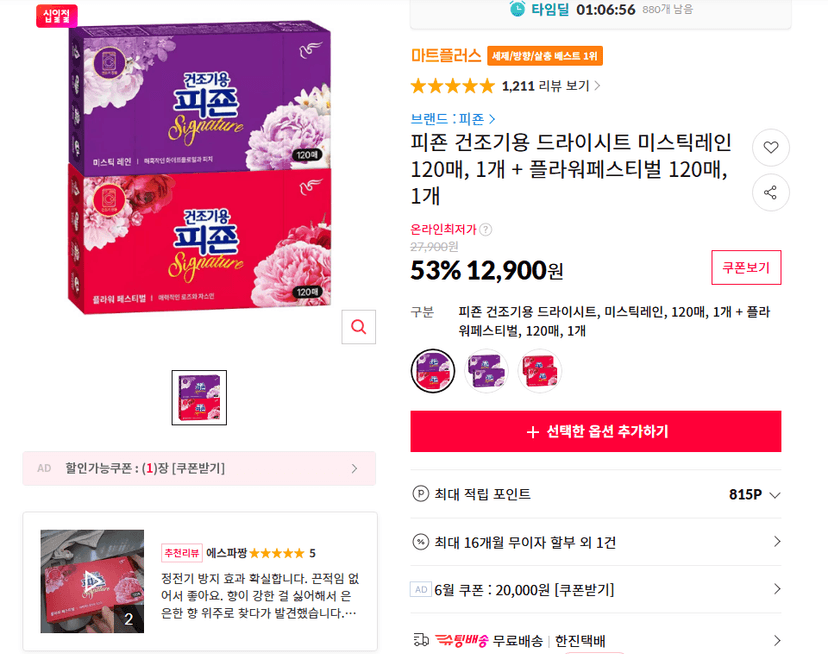
Task: Open 1,211 리뷰 보기 link
Action: point(551,86)
